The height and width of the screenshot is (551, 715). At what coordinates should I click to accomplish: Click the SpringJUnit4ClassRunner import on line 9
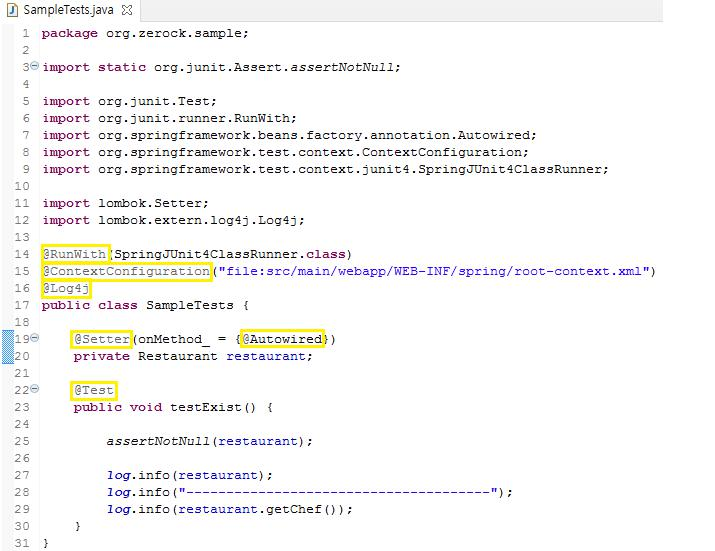coord(326,169)
